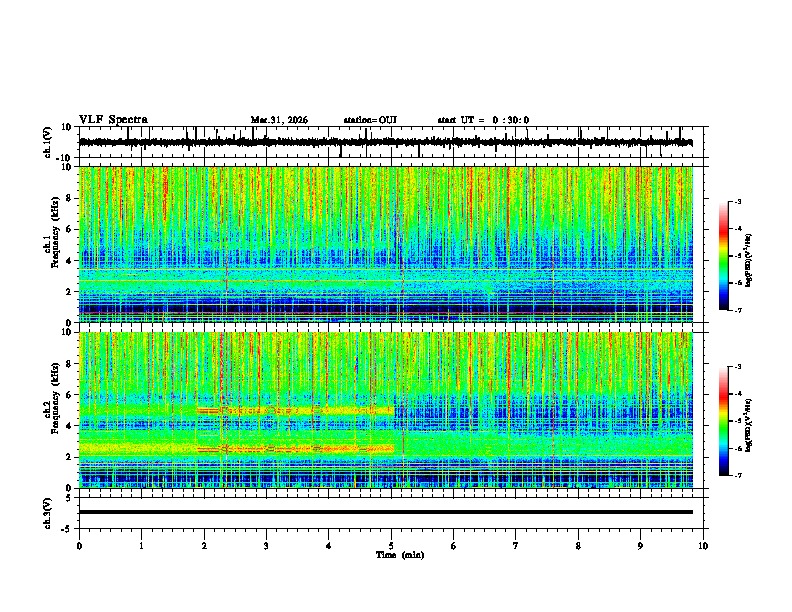The height and width of the screenshot is (612, 792).
Task: Click the 'start UT = 0 :30: 0' text
Action: (483, 120)
